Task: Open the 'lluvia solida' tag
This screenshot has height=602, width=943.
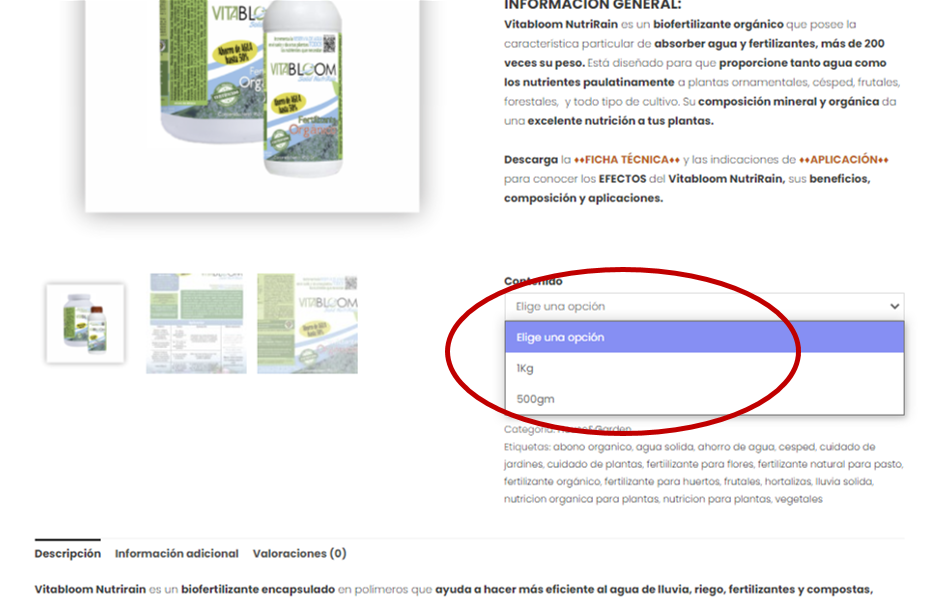Action: (x=843, y=481)
